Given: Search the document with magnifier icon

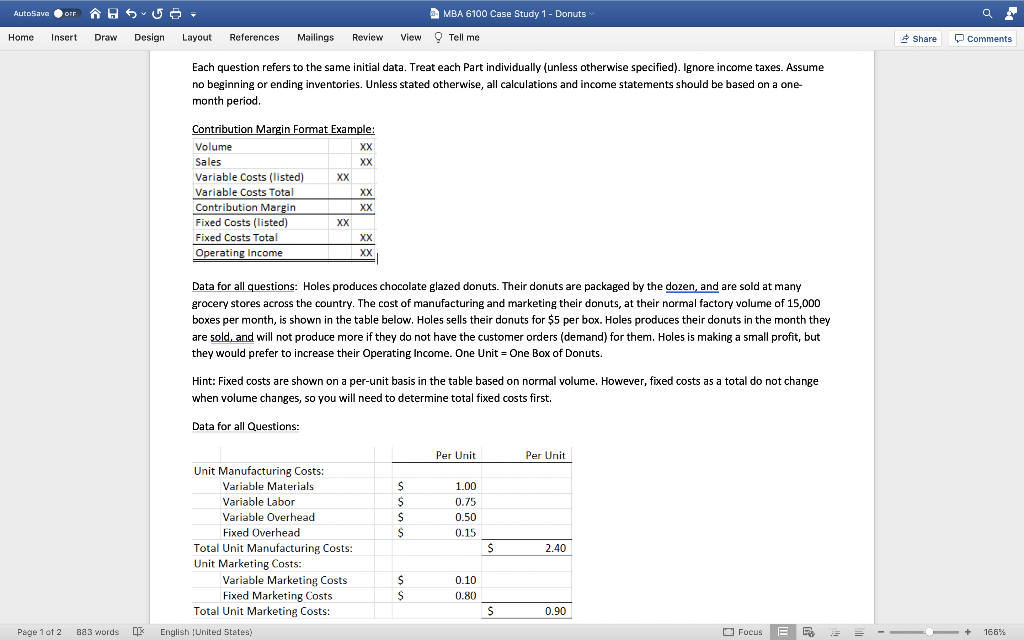Looking at the screenshot, I should pyautogui.click(x=987, y=14).
